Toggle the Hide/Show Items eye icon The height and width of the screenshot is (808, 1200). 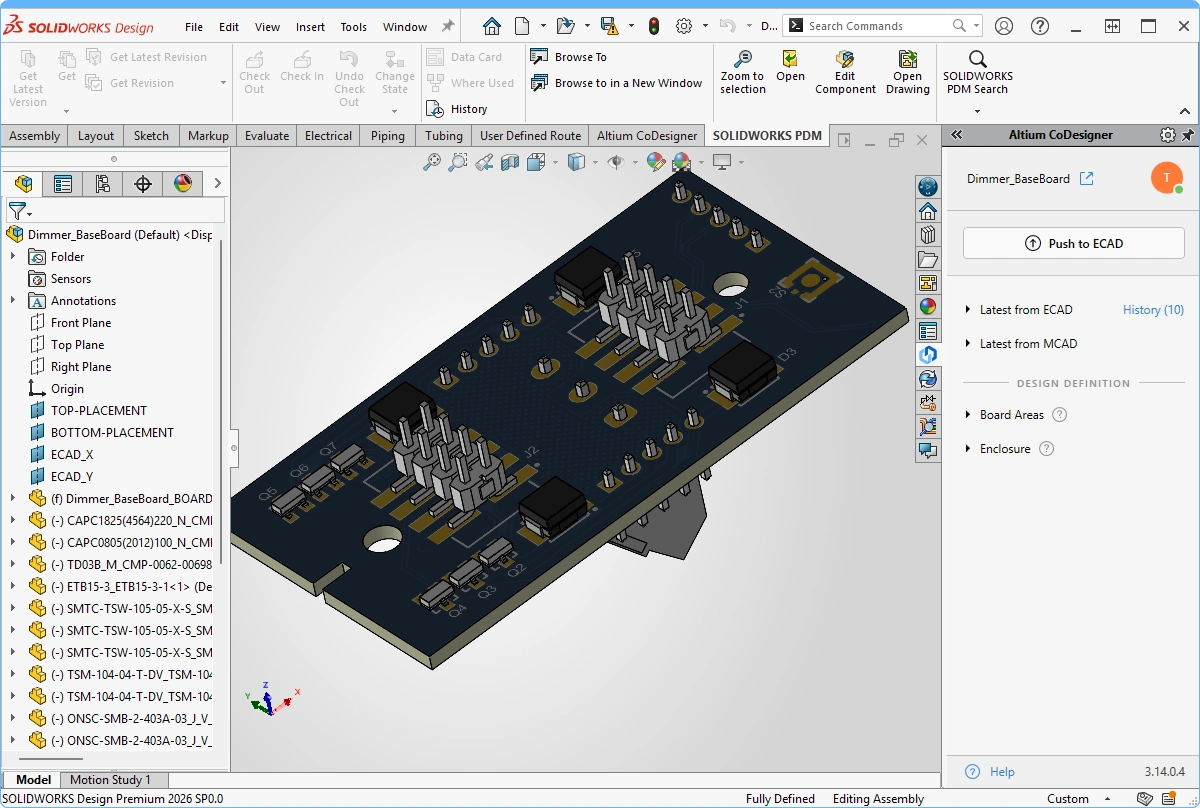(x=616, y=162)
